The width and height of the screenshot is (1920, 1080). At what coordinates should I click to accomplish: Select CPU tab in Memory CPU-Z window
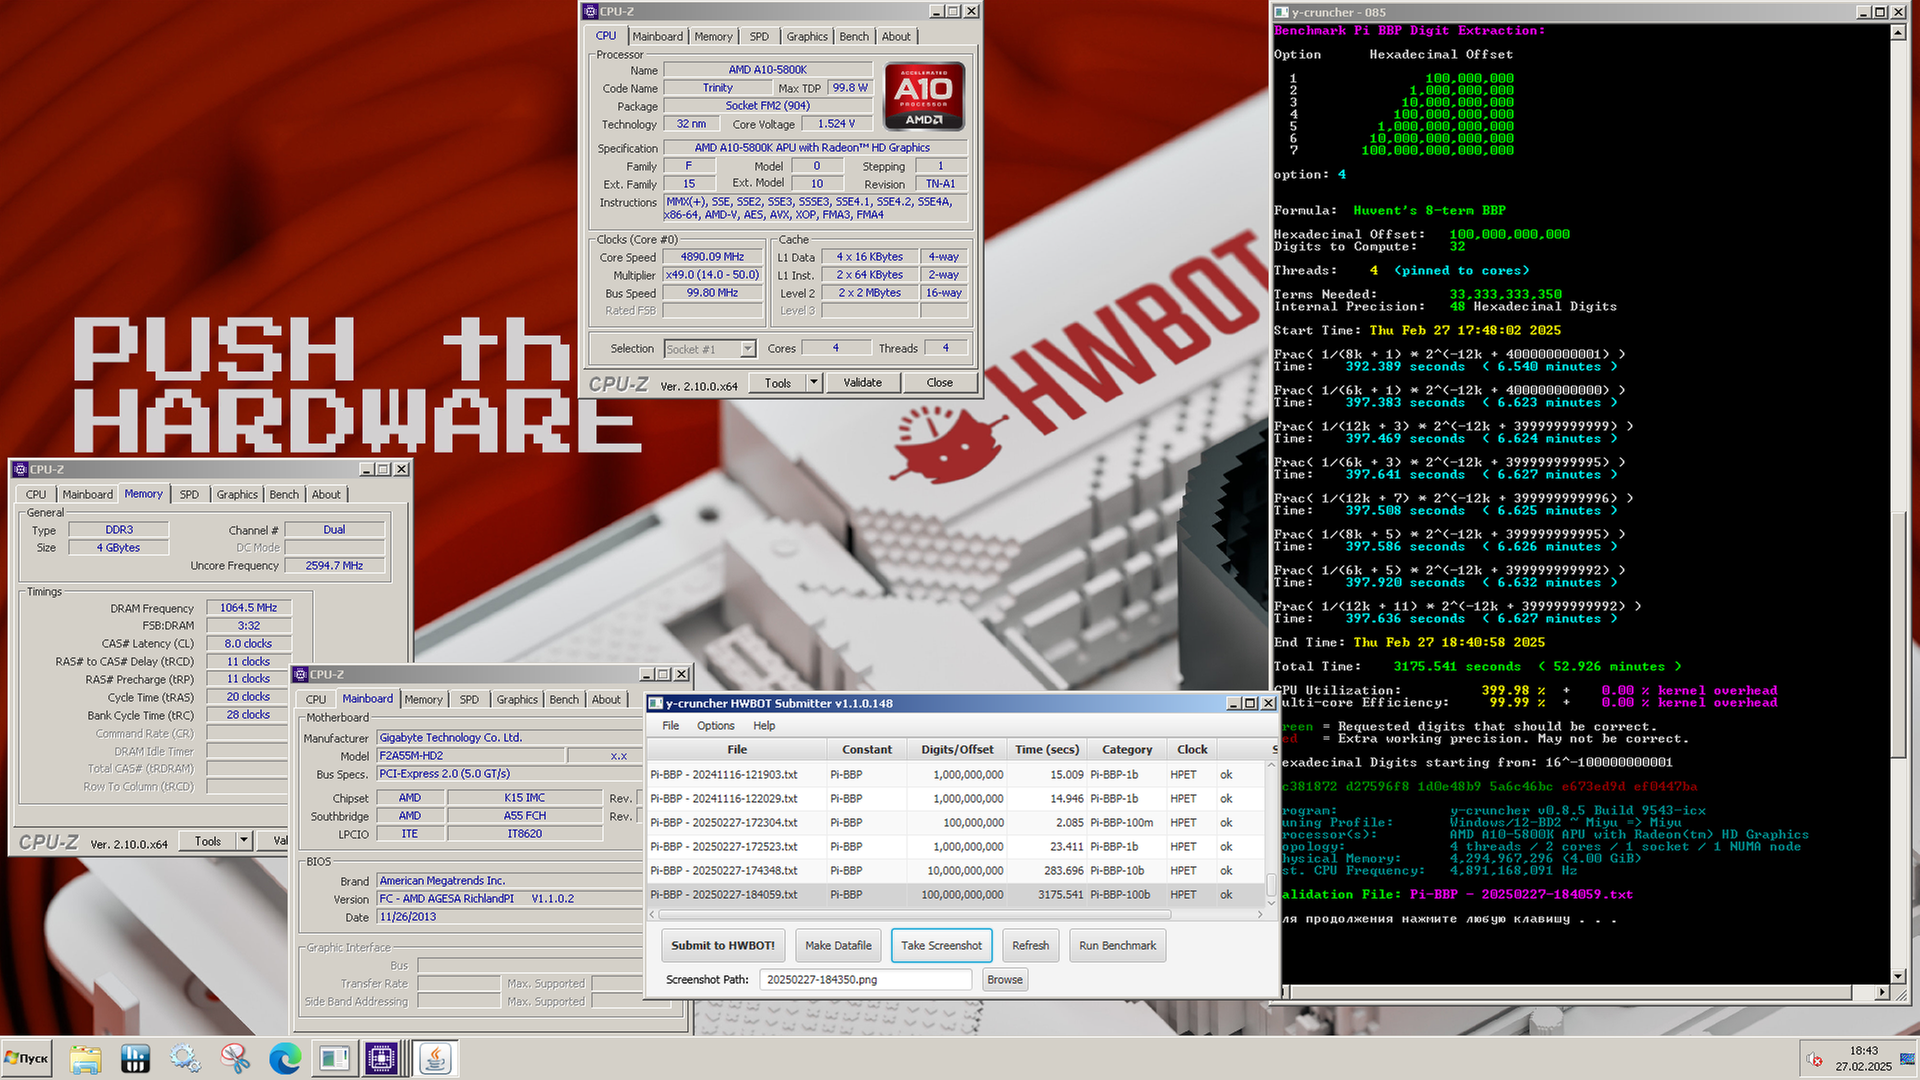pos(36,494)
